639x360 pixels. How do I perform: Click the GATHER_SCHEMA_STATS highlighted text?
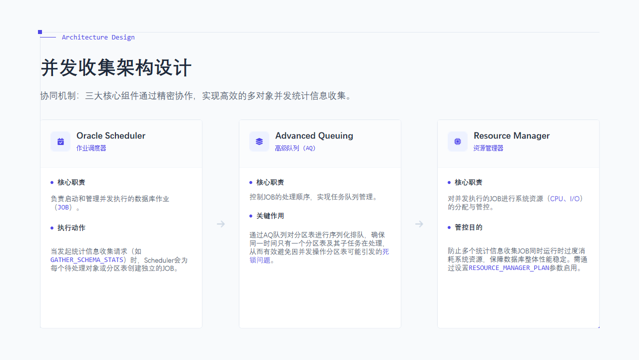pyautogui.click(x=87, y=260)
